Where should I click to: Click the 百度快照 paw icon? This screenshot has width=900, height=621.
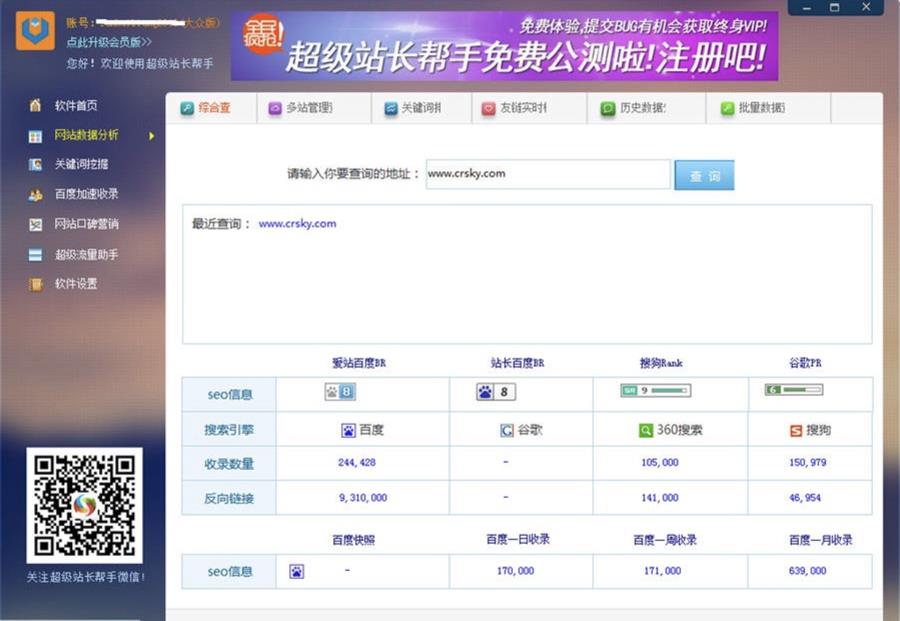pos(297,572)
